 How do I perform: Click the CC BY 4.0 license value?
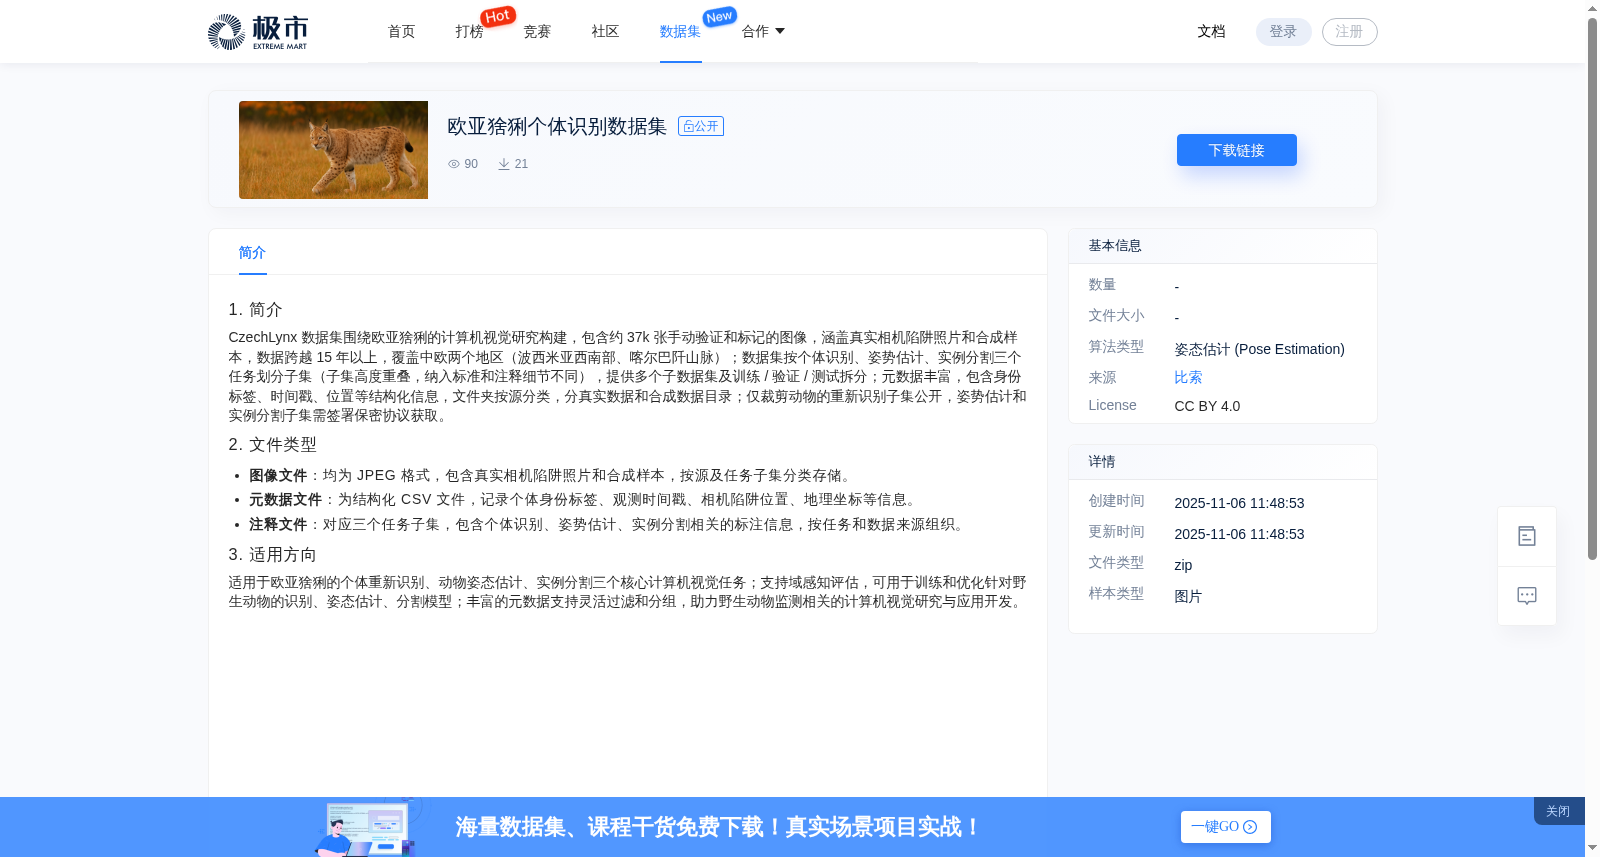pyautogui.click(x=1207, y=406)
